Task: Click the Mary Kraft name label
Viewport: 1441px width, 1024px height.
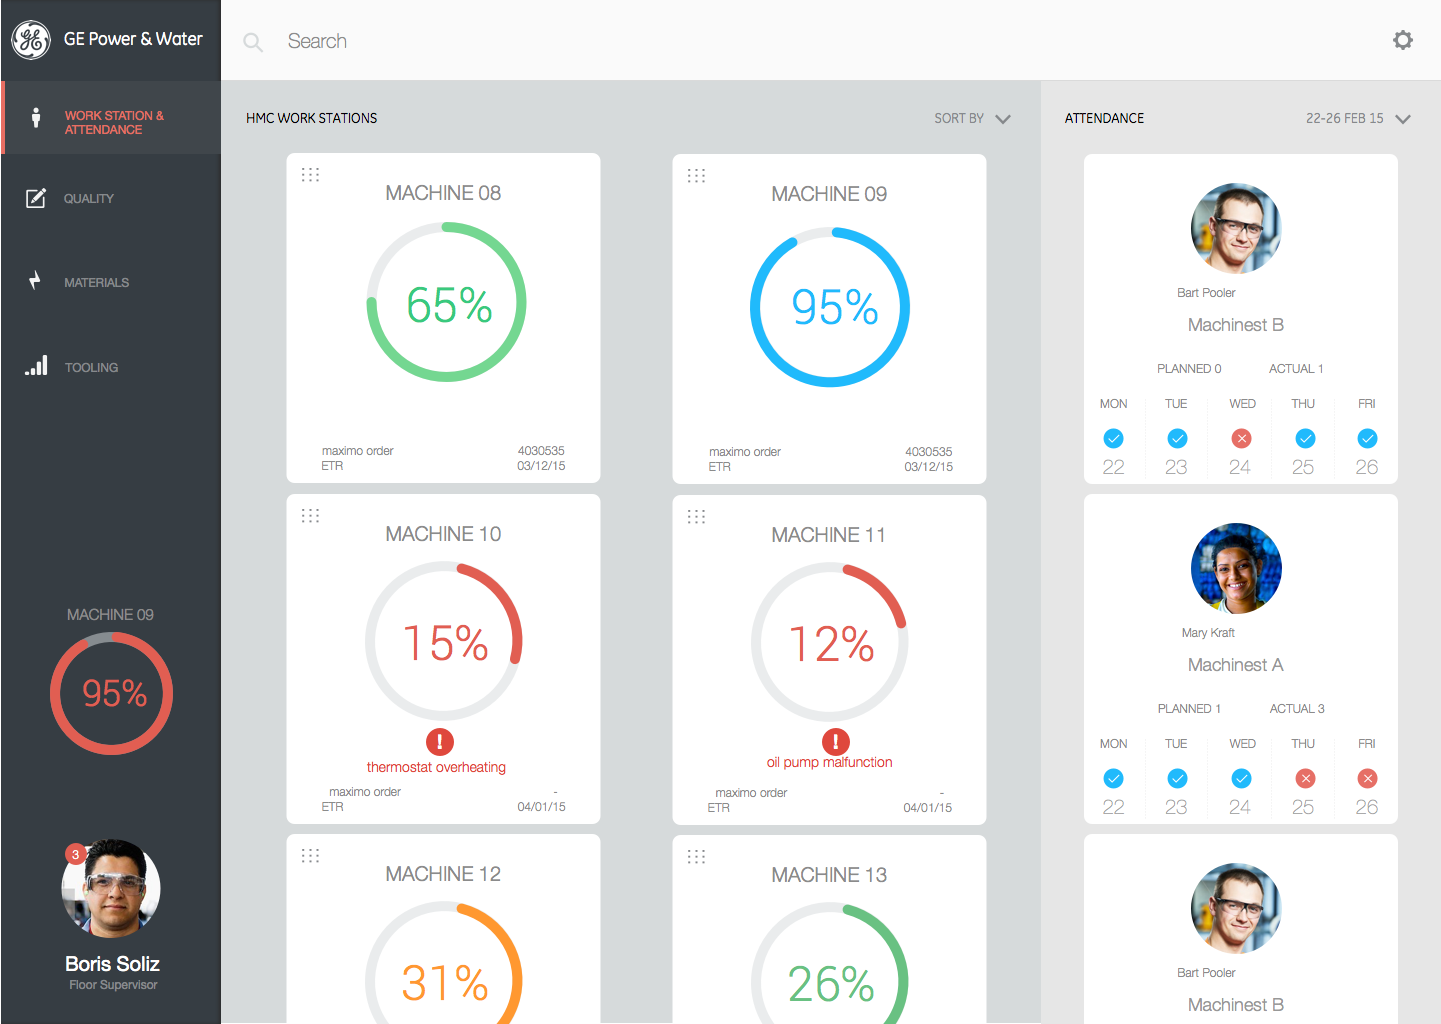Action: point(1208,633)
